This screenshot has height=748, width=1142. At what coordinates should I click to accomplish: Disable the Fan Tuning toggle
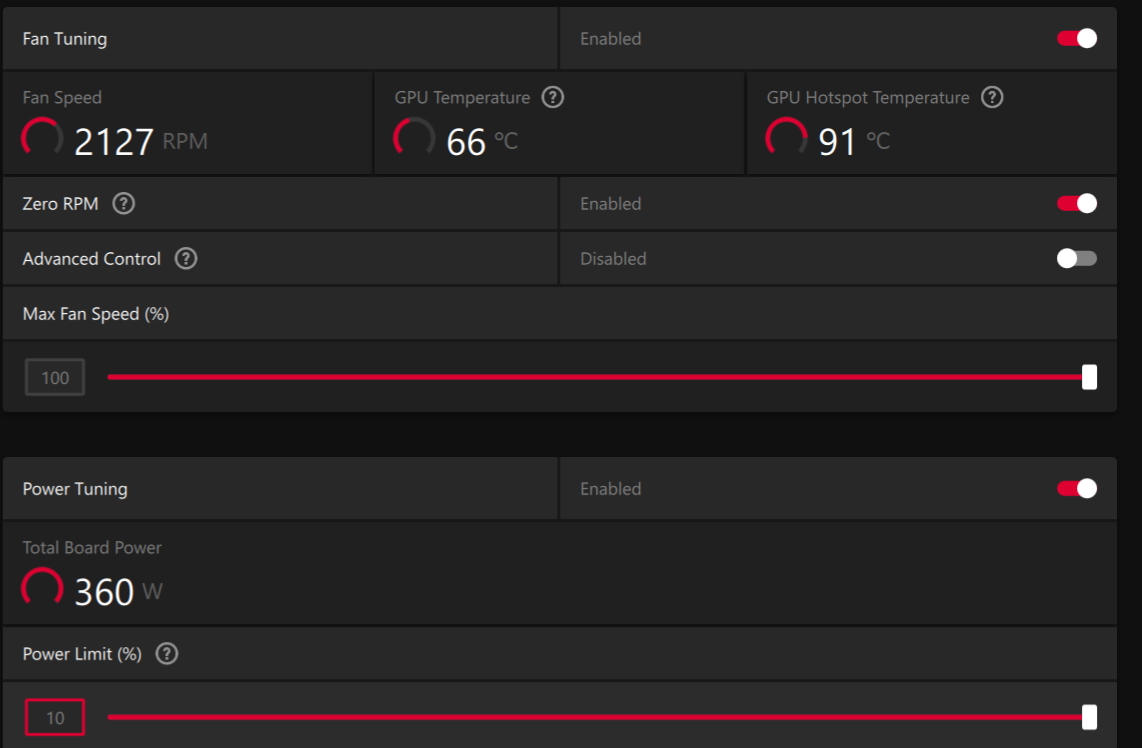pos(1077,39)
